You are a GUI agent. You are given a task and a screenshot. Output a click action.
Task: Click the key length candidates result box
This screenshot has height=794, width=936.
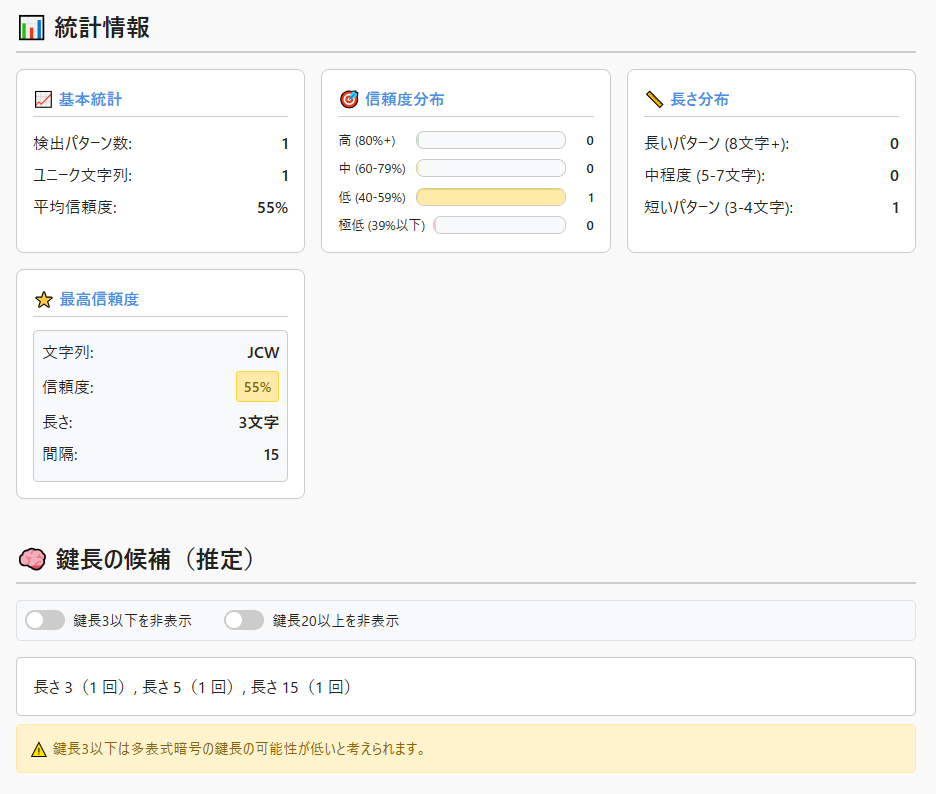point(466,687)
